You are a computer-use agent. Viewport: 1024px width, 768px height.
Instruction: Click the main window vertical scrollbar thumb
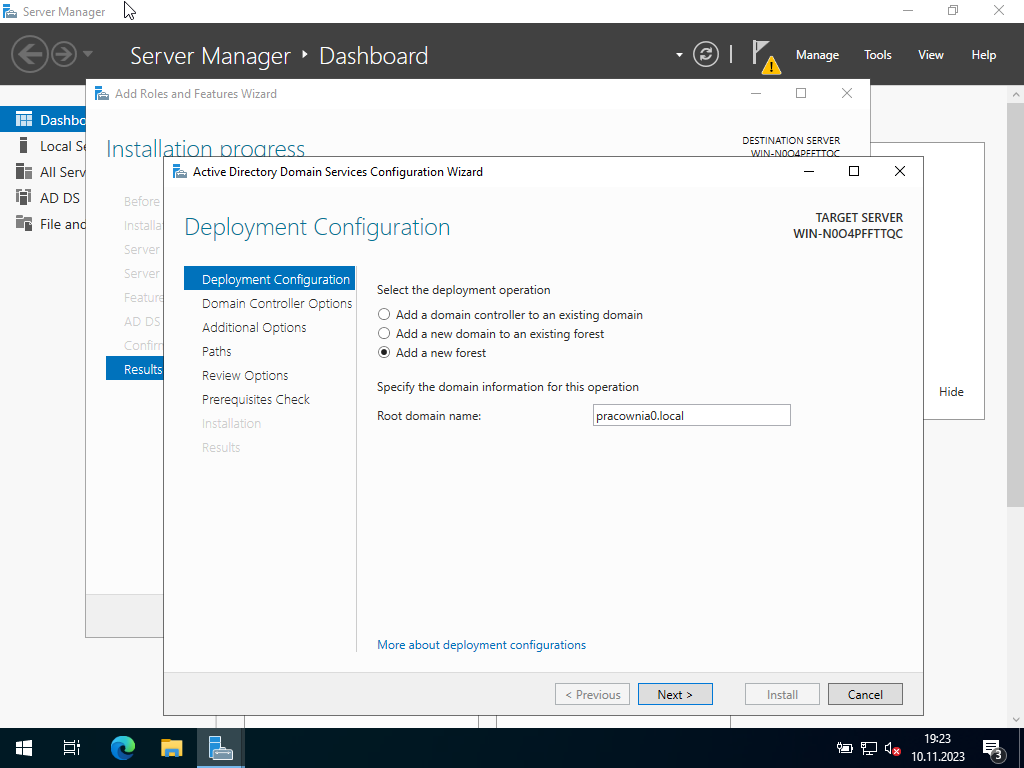[1015, 304]
